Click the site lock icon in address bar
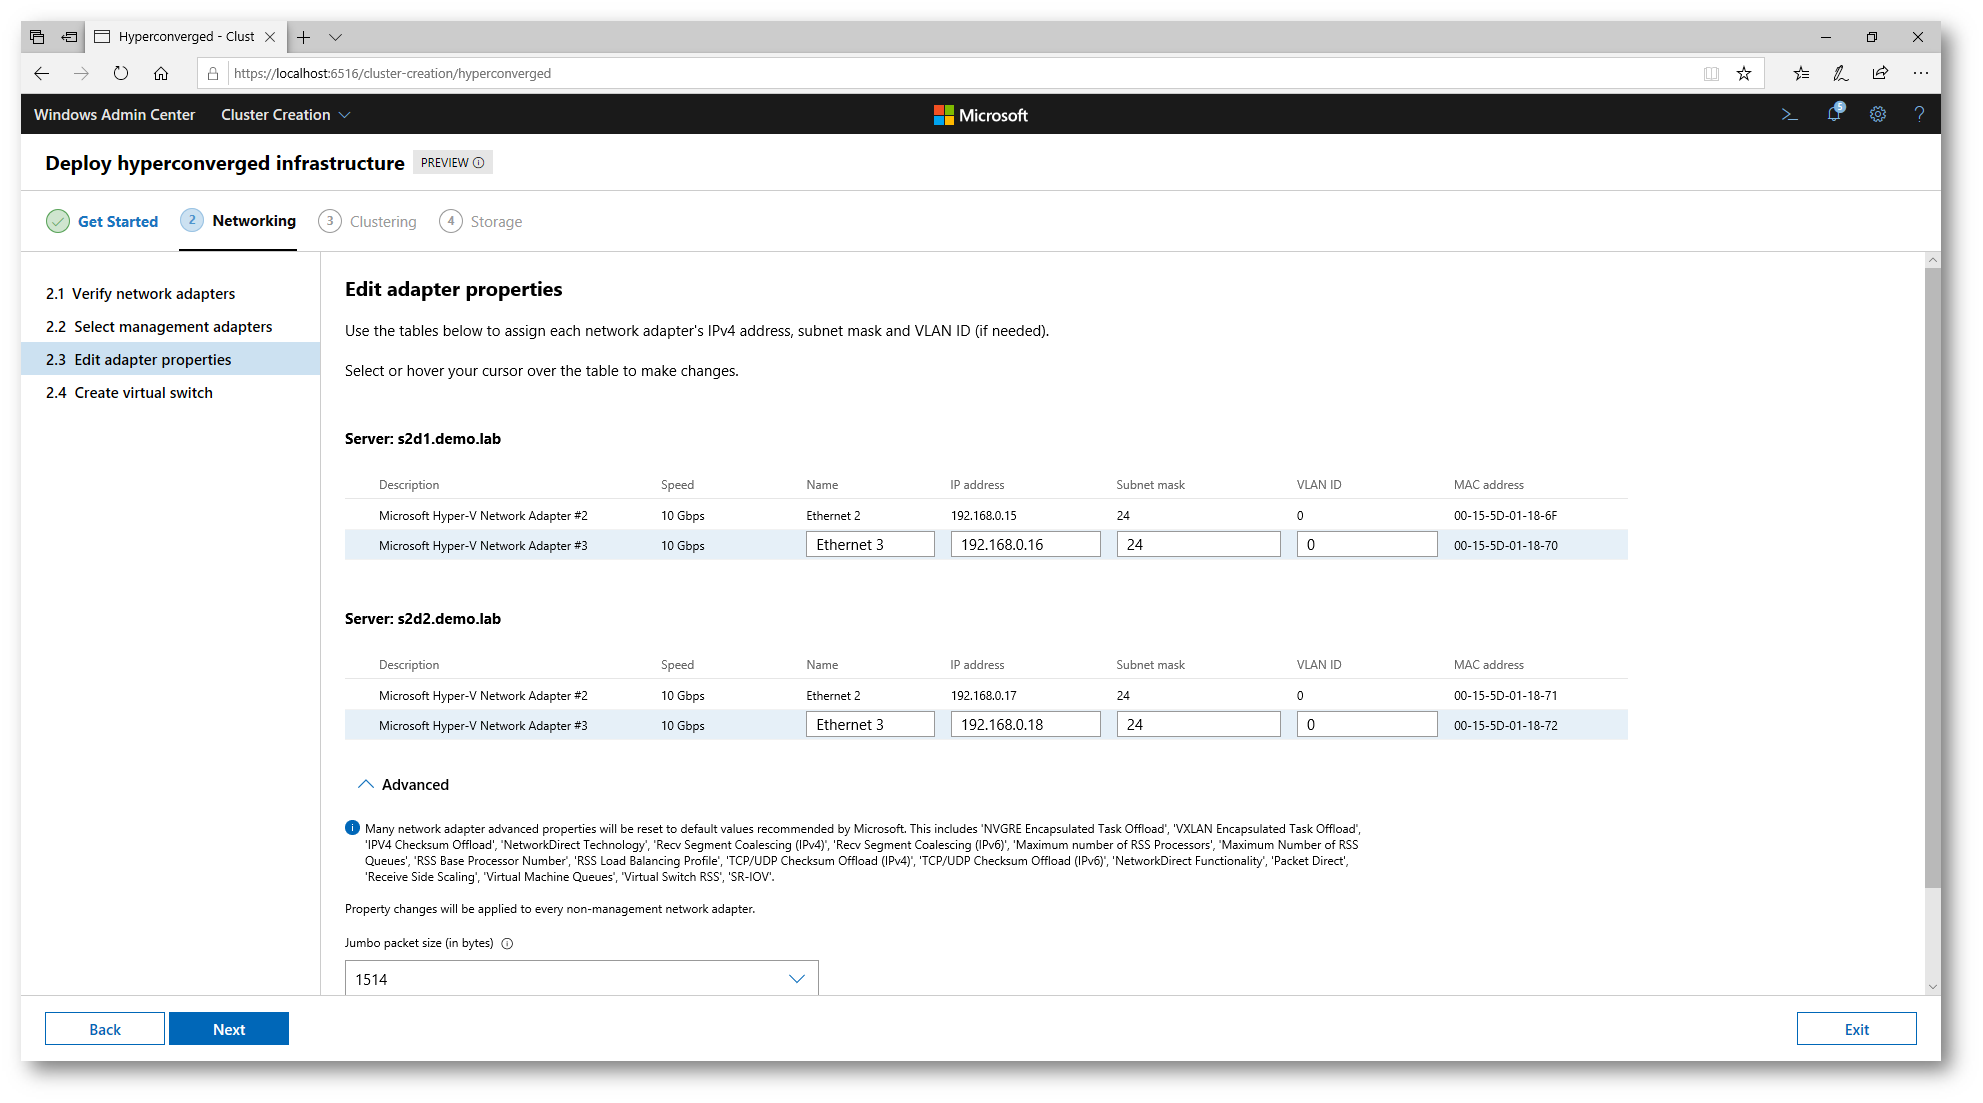 pos(213,73)
